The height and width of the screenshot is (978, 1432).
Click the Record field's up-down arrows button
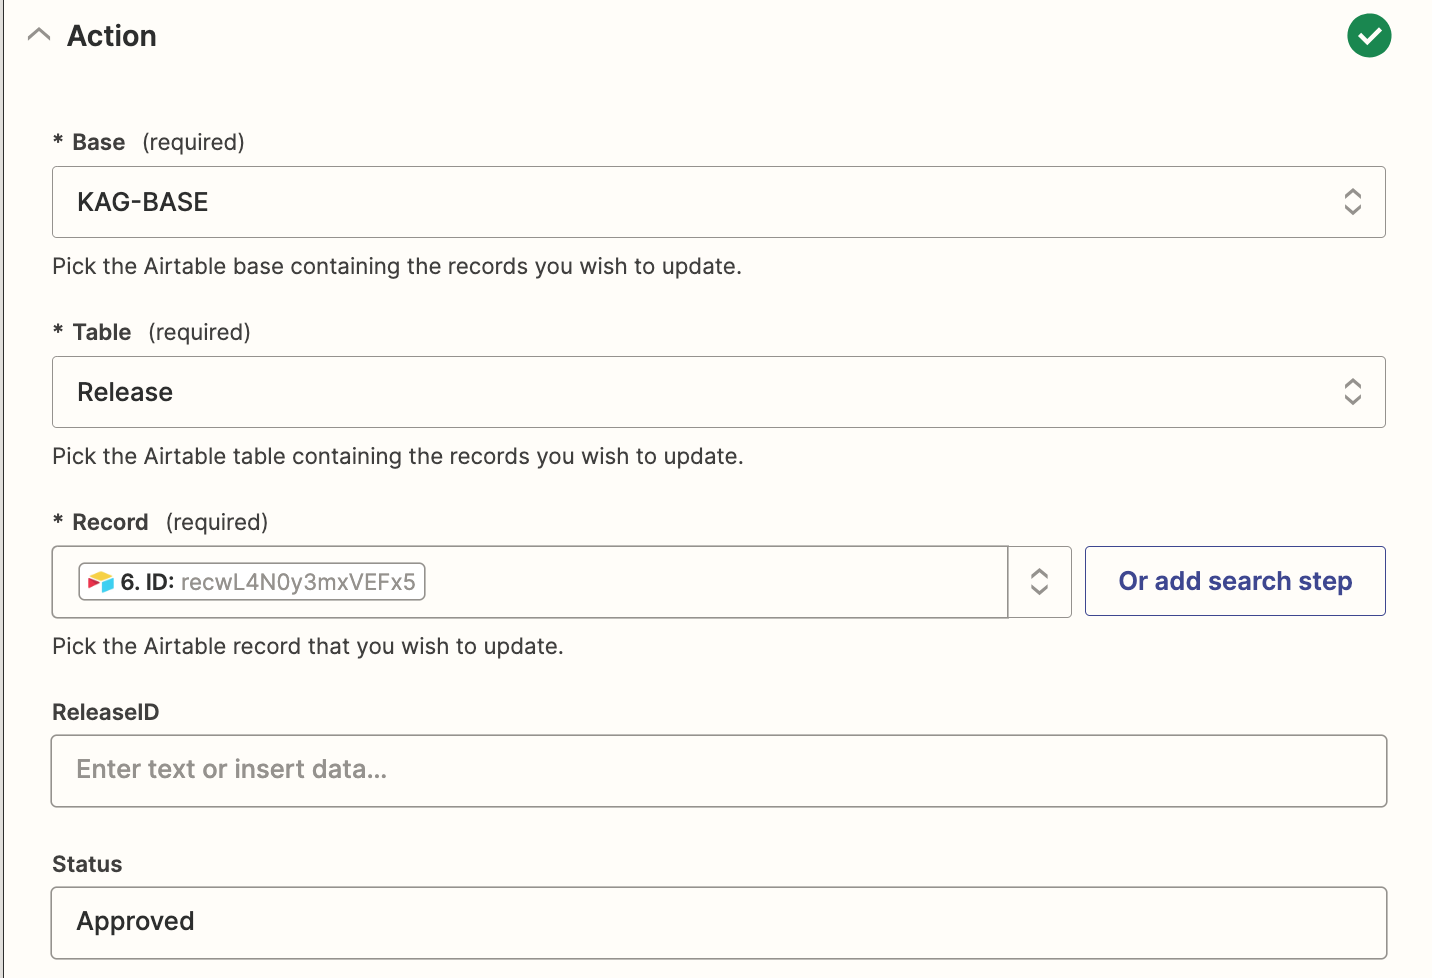1039,582
